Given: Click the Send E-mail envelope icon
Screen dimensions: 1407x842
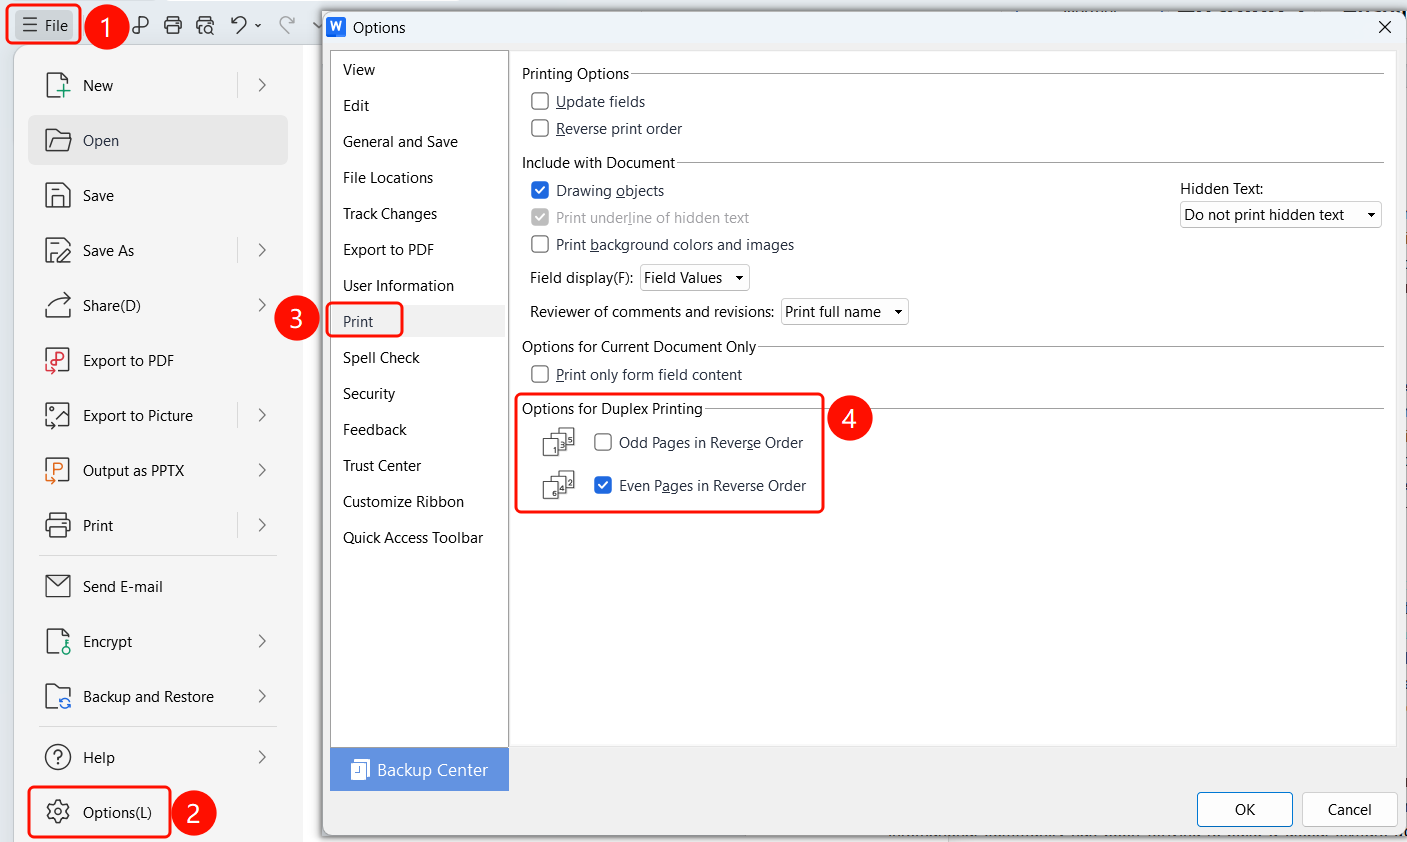Looking at the screenshot, I should pyautogui.click(x=58, y=587).
